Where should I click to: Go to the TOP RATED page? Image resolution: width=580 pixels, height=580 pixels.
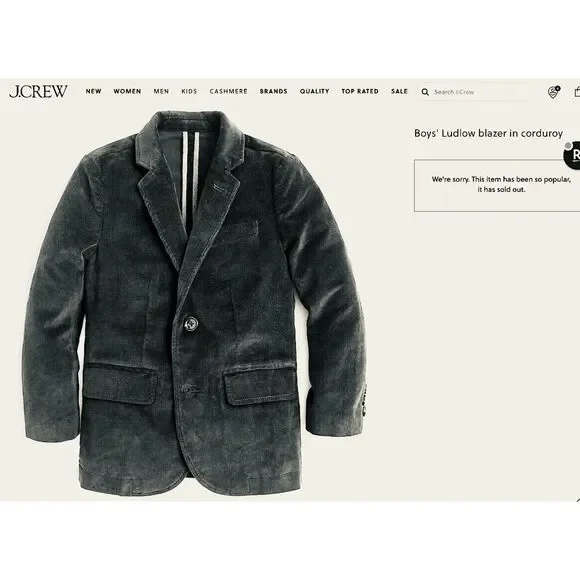tap(360, 91)
